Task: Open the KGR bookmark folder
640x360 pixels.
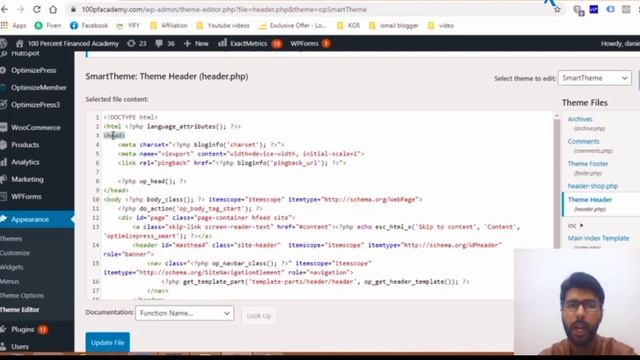Action: 348,25
